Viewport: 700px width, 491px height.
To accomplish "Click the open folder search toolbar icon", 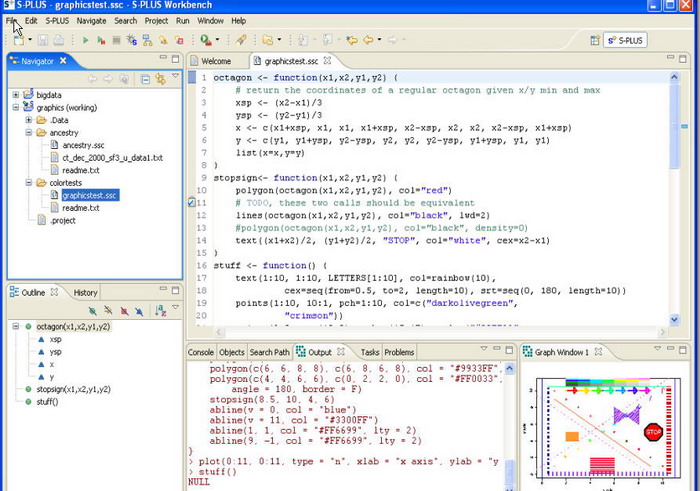I will click(x=268, y=40).
